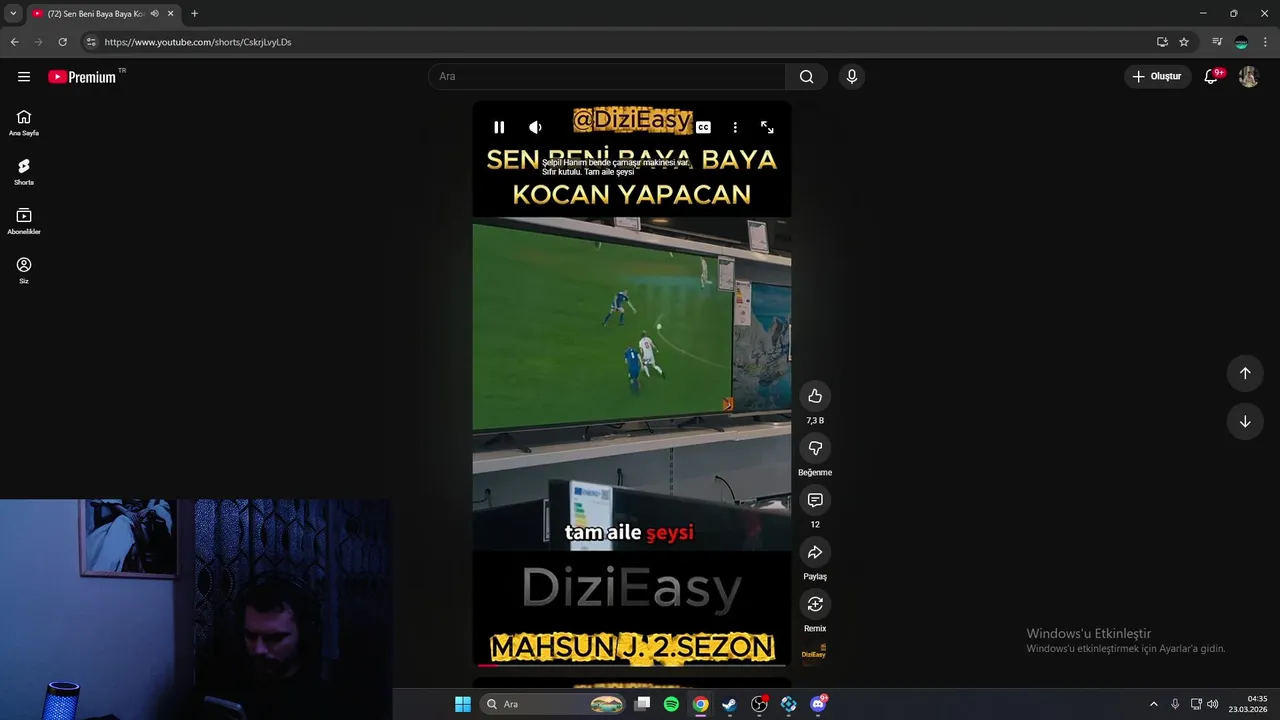Close the YouTube browser tab
The width and height of the screenshot is (1280, 720).
click(x=171, y=13)
